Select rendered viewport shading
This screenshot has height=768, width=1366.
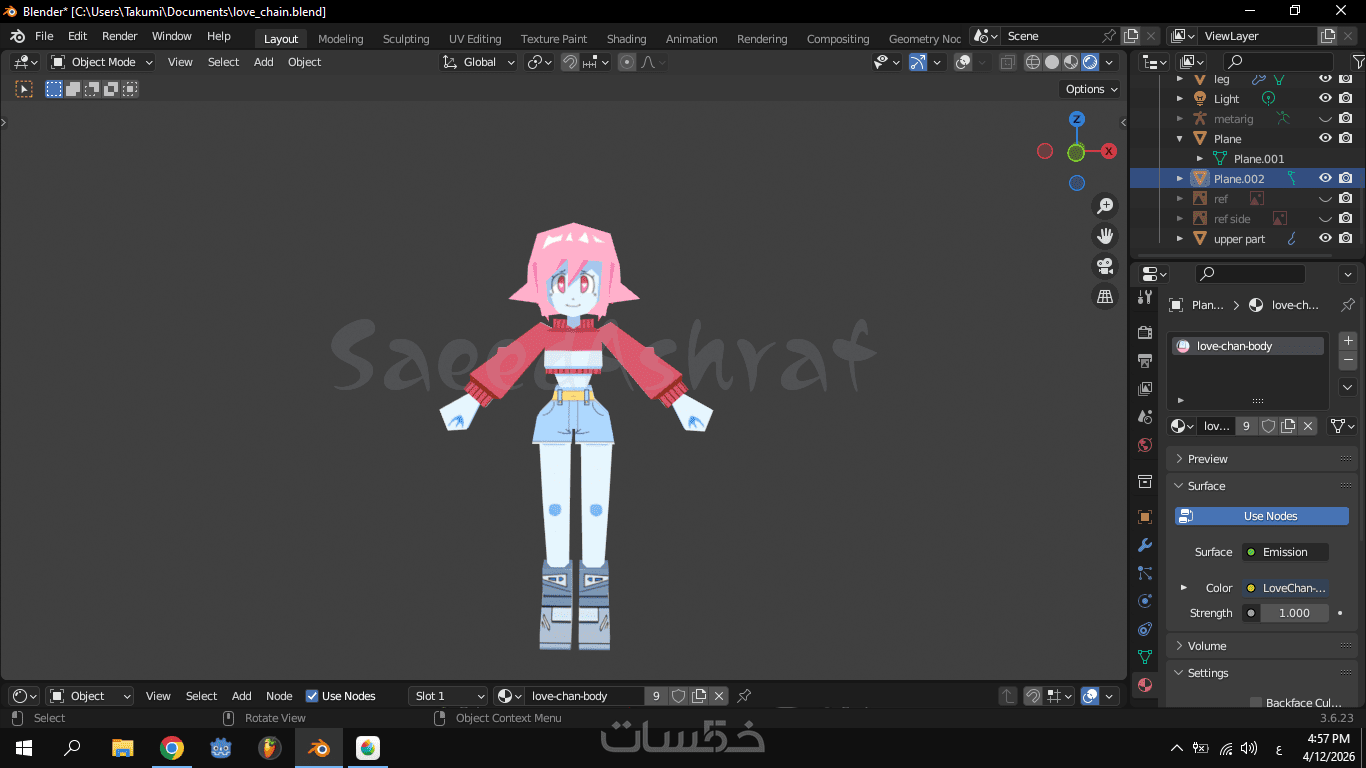click(1090, 62)
